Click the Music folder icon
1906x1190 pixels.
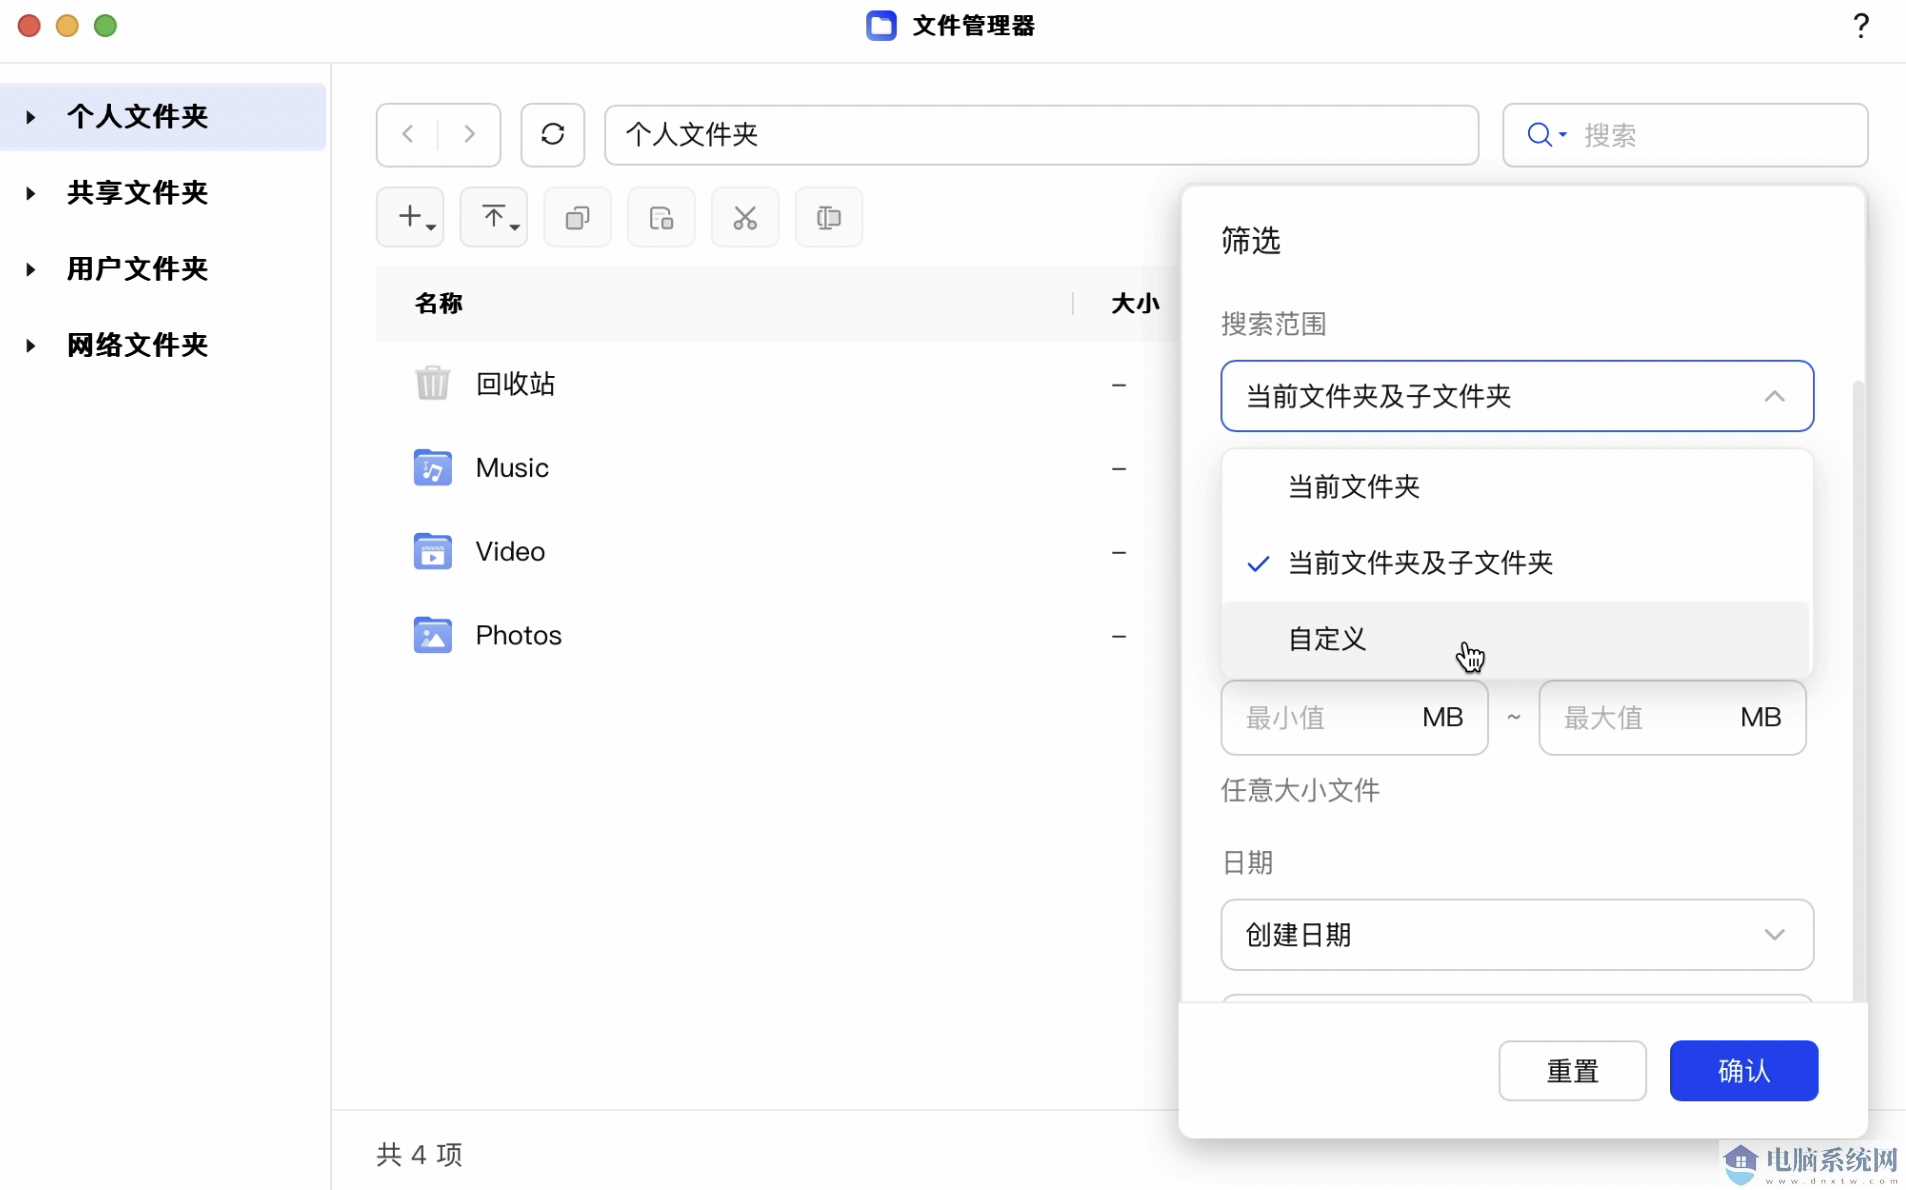[x=432, y=467]
